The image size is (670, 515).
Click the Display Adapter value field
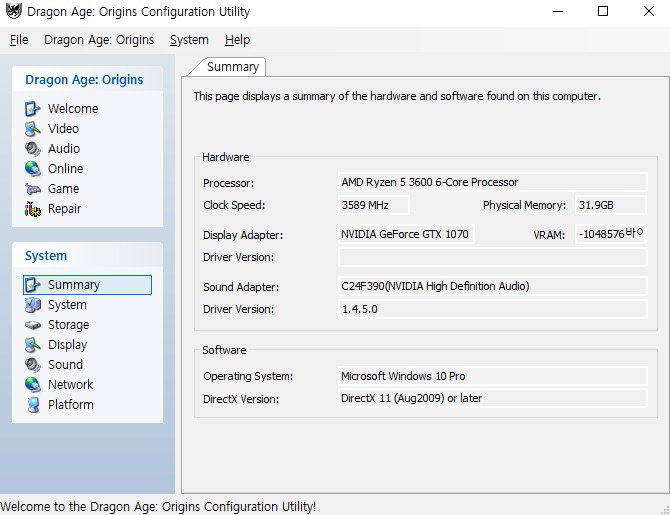point(405,235)
